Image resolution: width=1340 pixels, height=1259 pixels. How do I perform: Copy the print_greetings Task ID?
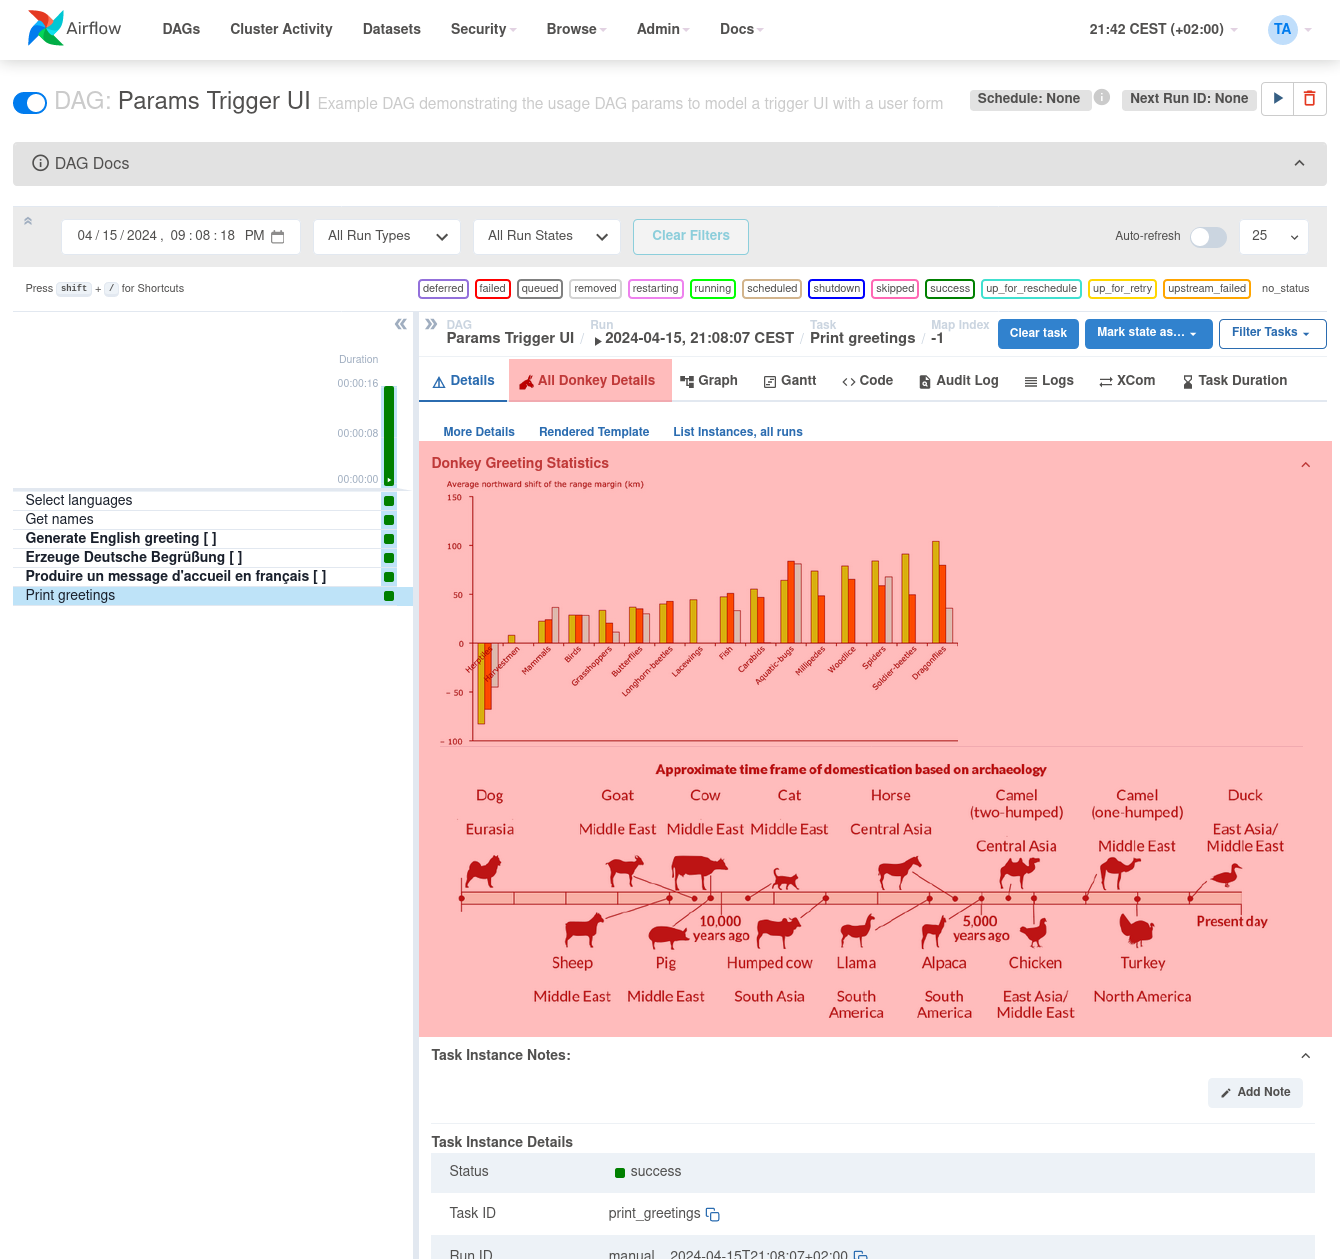[713, 1214]
